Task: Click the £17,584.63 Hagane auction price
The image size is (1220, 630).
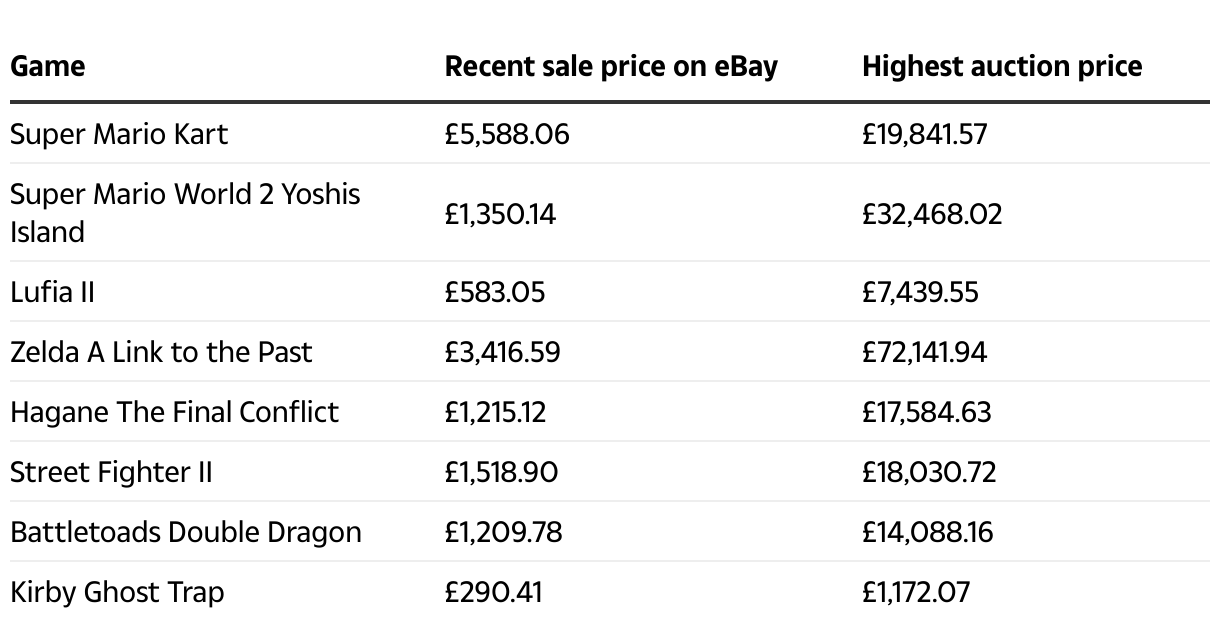Action: [927, 412]
